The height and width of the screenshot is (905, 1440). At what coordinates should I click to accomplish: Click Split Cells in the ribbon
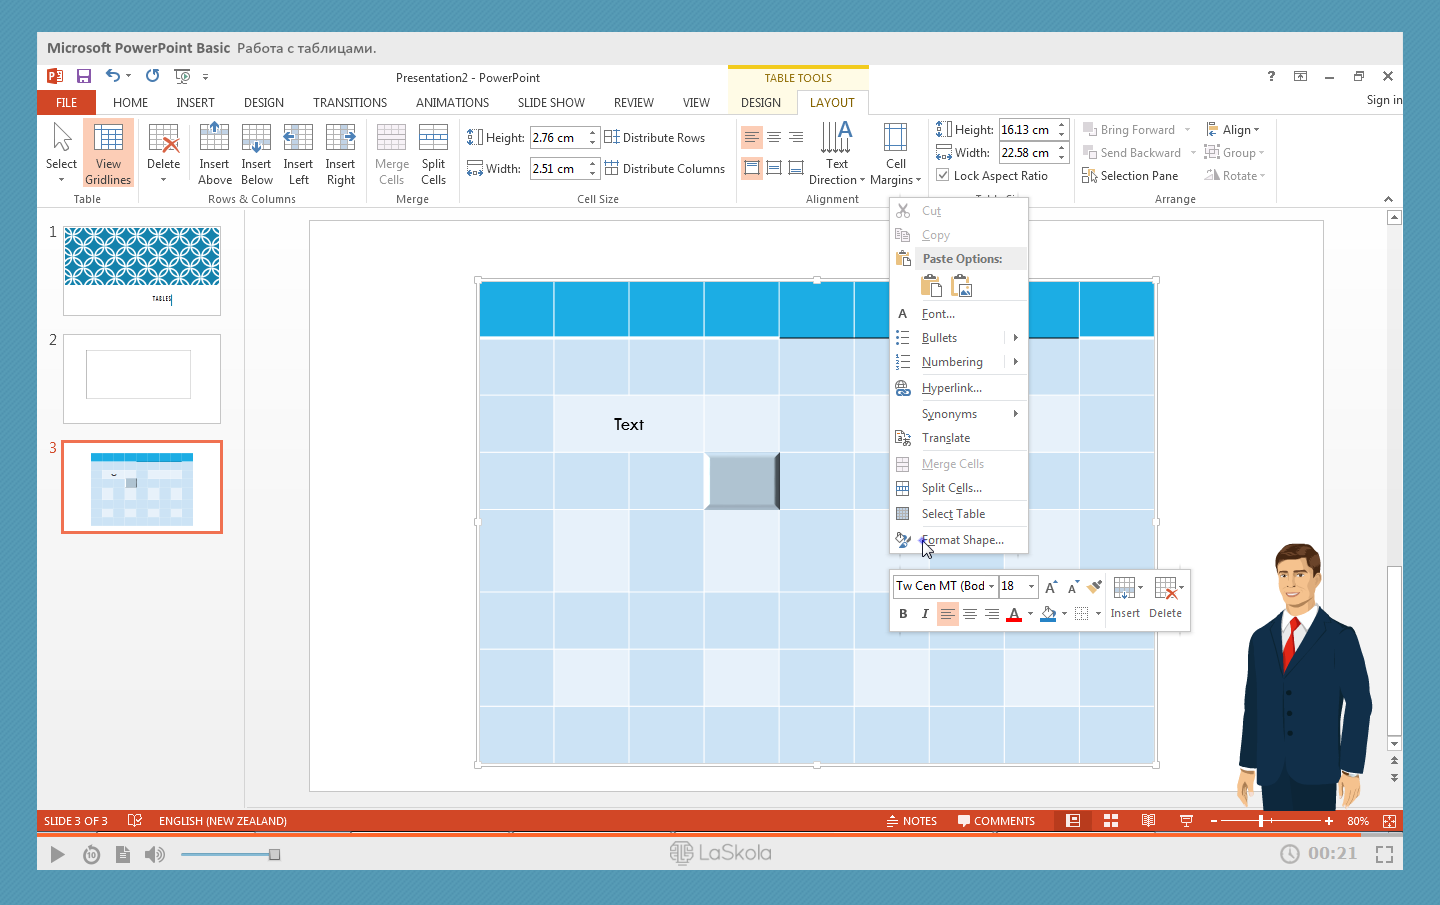tap(433, 153)
